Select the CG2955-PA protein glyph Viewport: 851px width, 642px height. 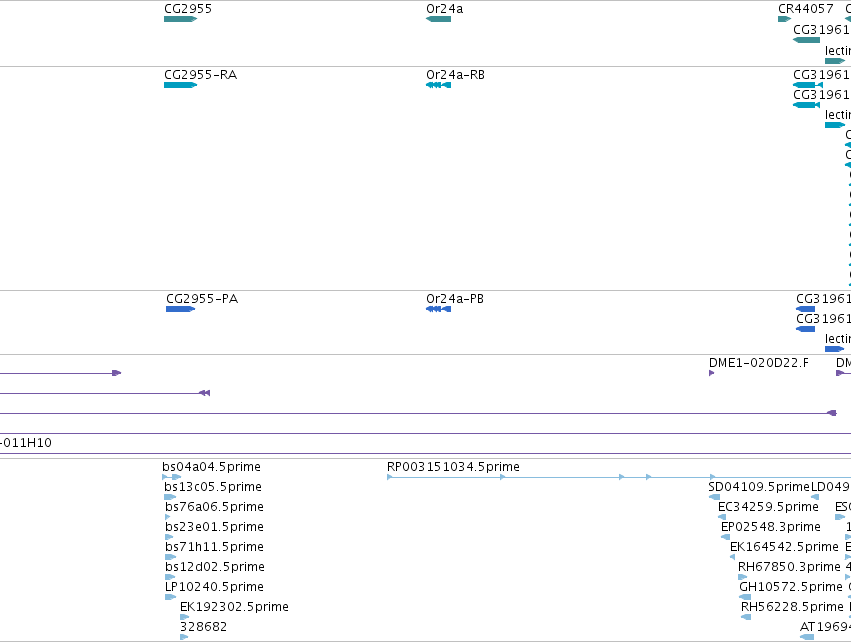coord(181,309)
